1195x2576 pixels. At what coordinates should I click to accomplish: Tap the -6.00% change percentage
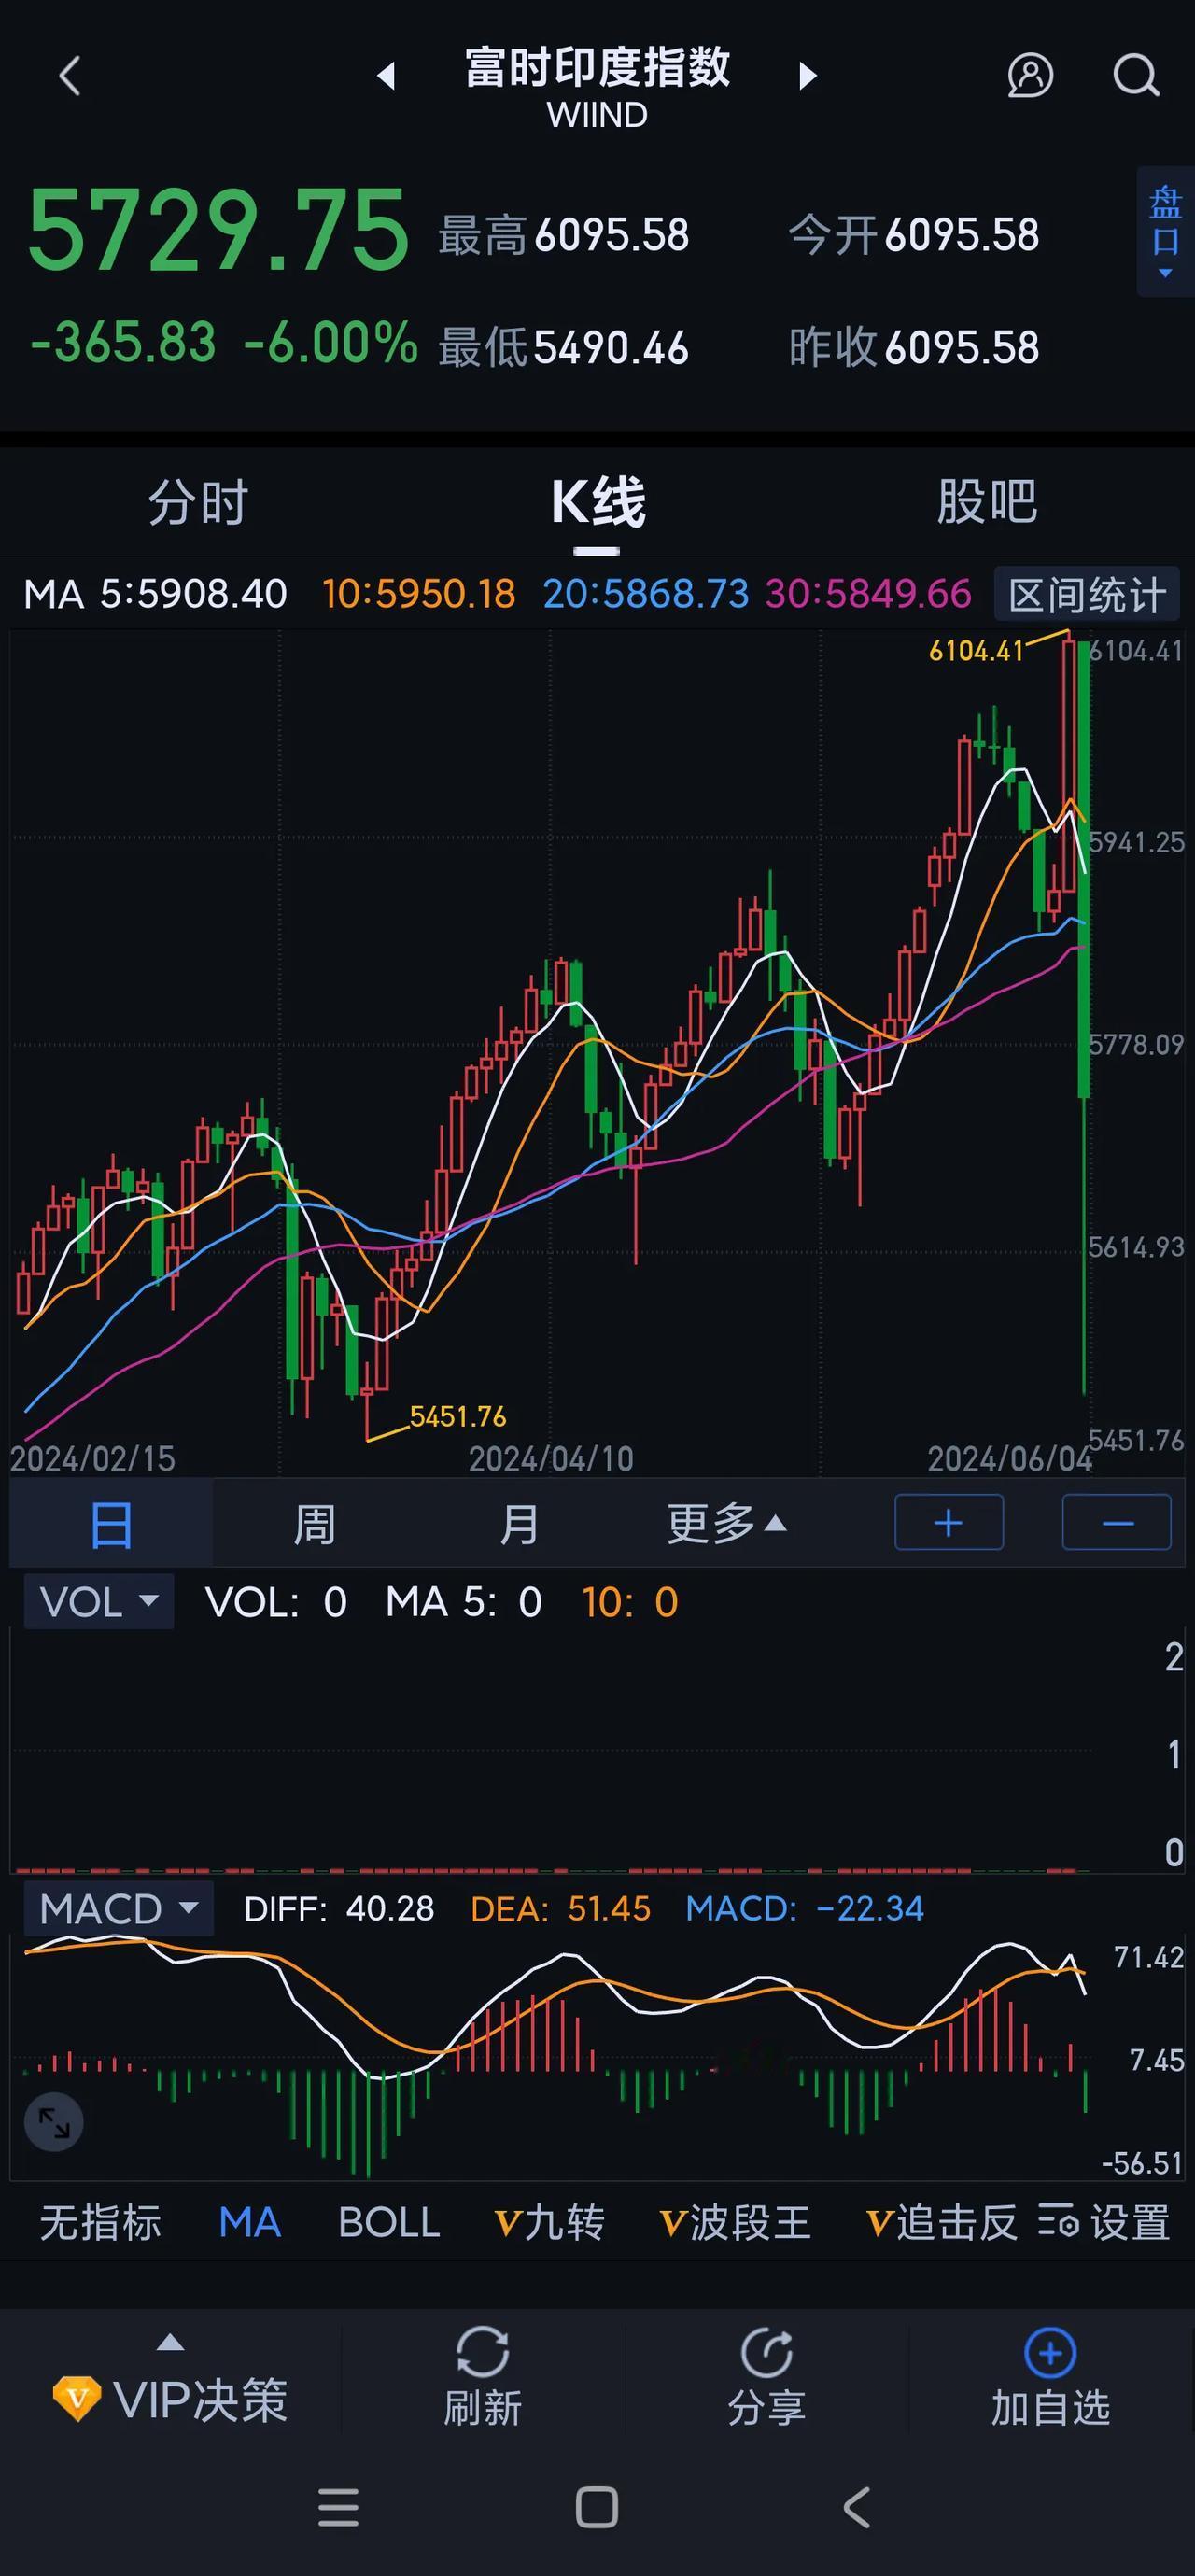(x=331, y=342)
